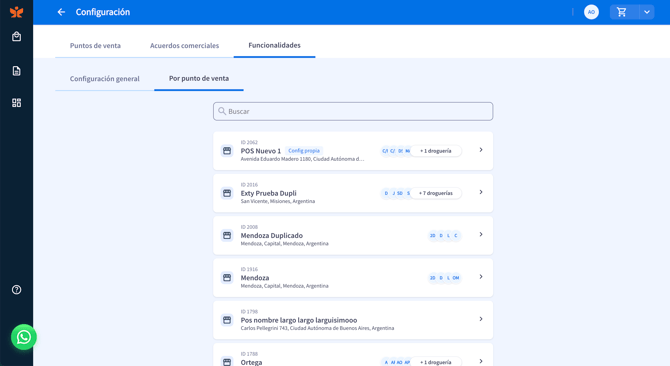Expand Pos nombre largo row chevron
The width and height of the screenshot is (670, 366).
tap(481, 319)
